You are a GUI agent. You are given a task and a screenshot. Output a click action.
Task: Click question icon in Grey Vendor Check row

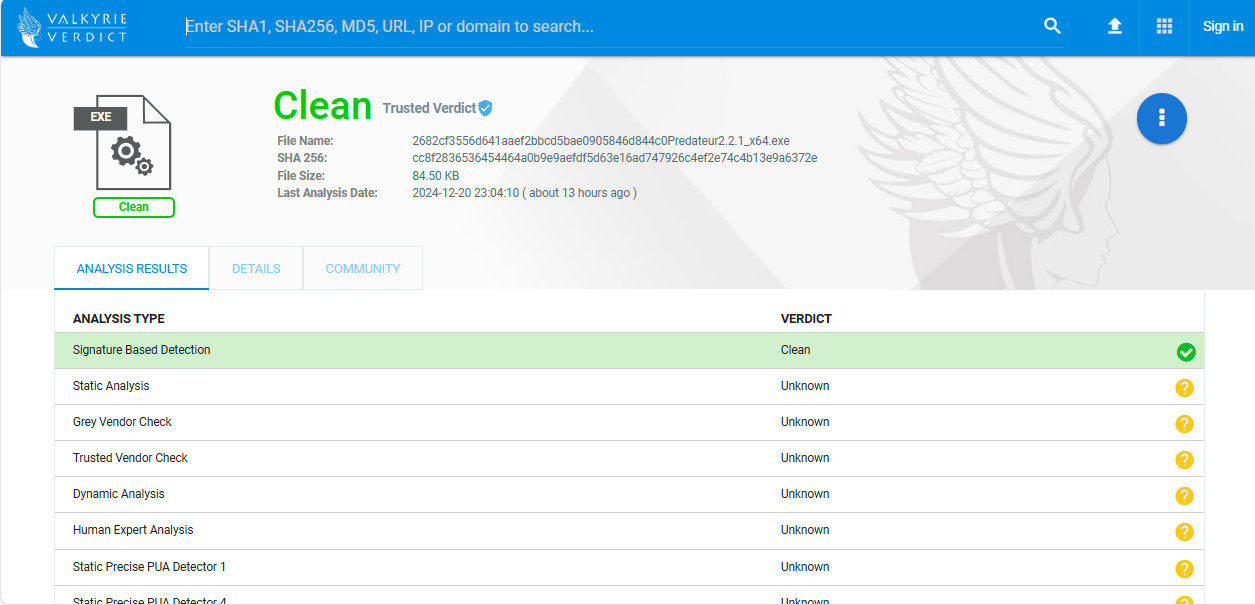1185,424
